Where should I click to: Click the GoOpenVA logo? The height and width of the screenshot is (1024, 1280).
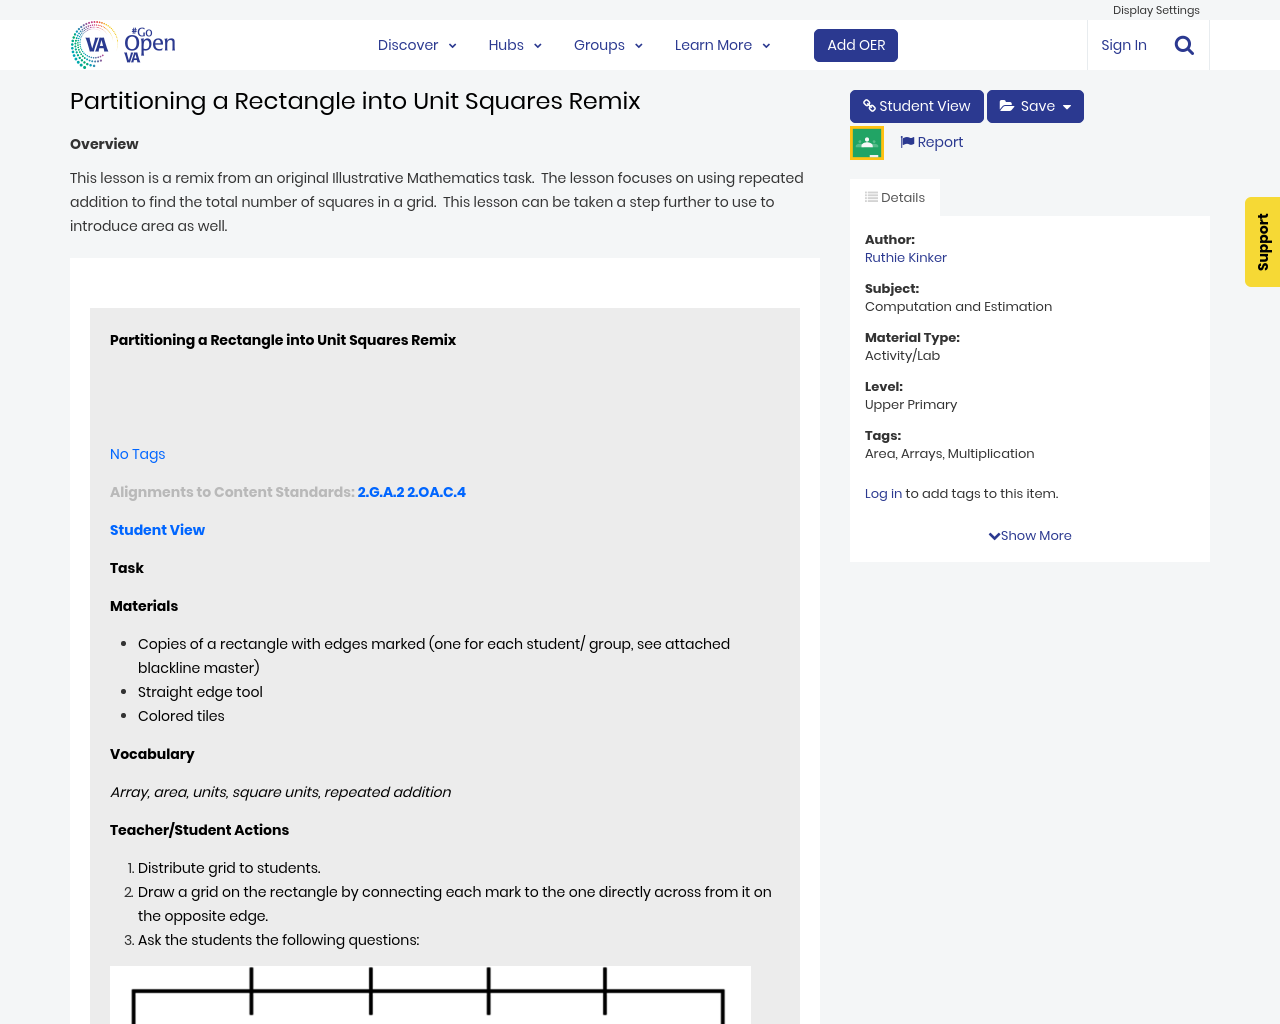pos(123,45)
